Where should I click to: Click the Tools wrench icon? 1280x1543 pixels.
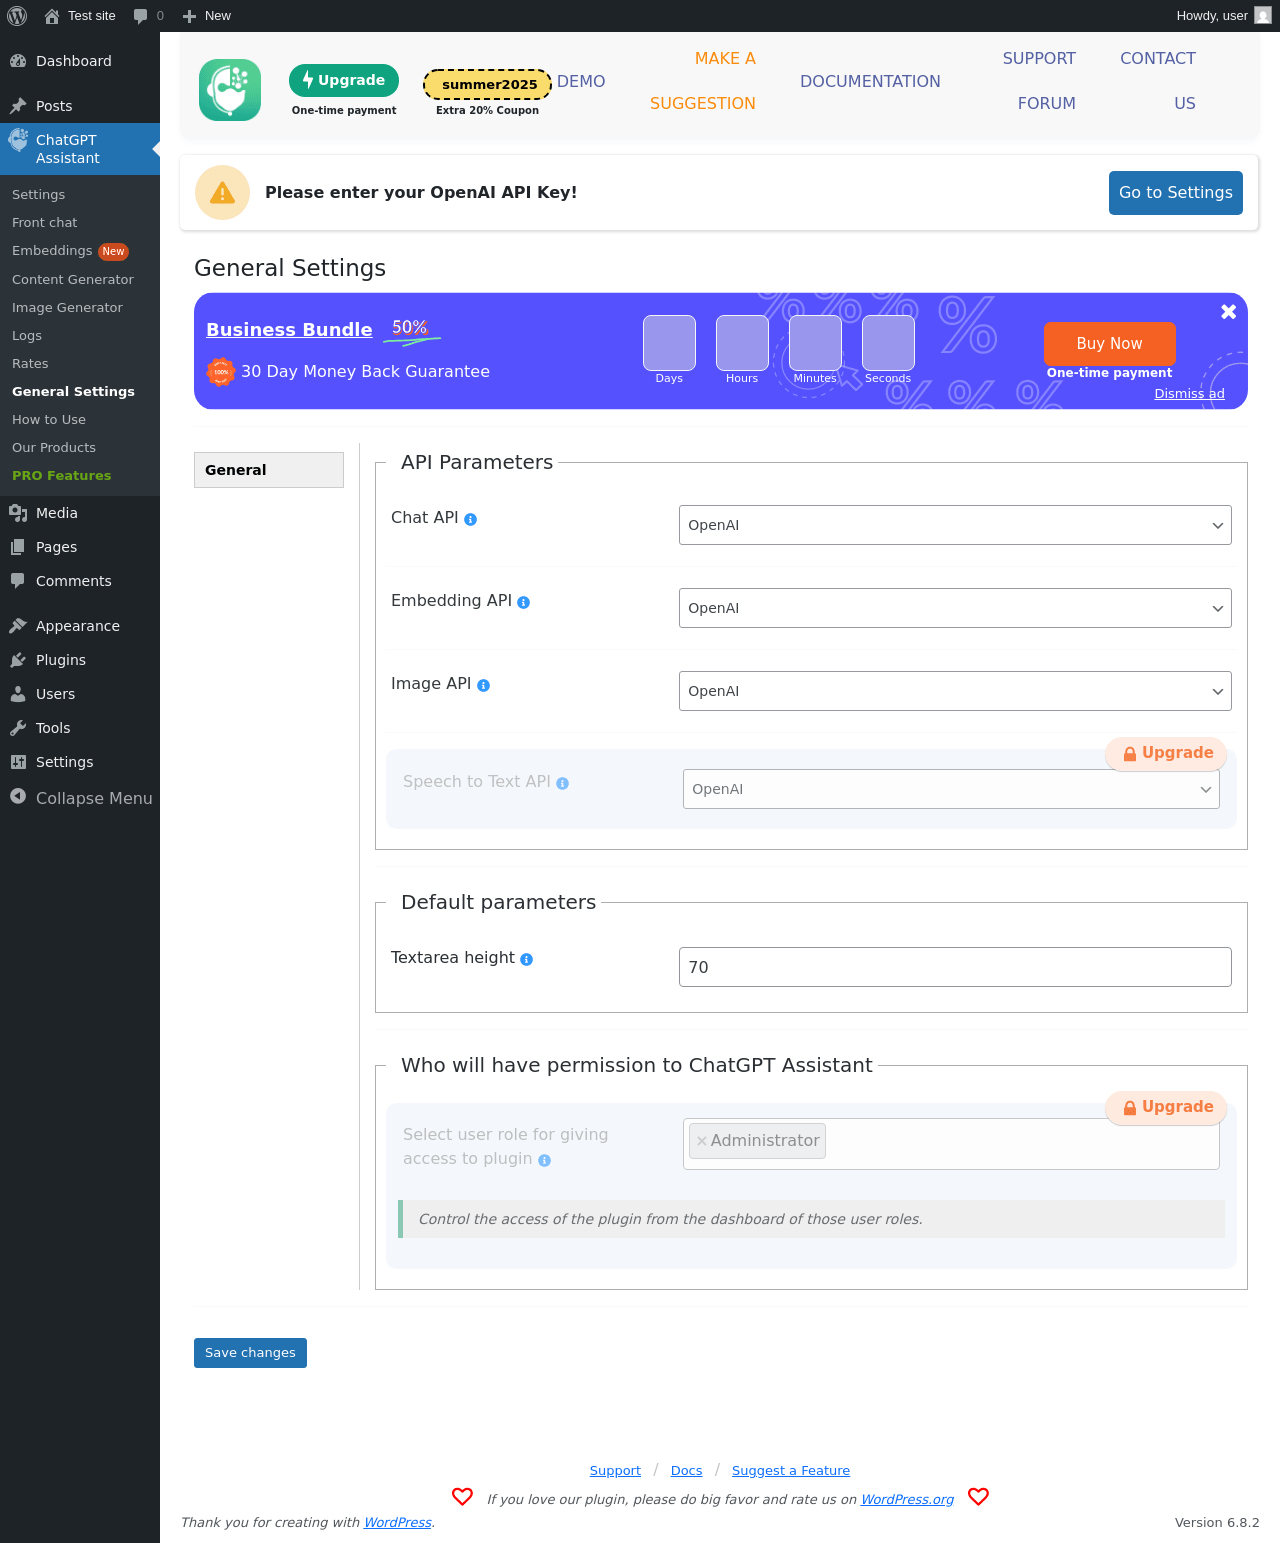pyautogui.click(x=18, y=728)
